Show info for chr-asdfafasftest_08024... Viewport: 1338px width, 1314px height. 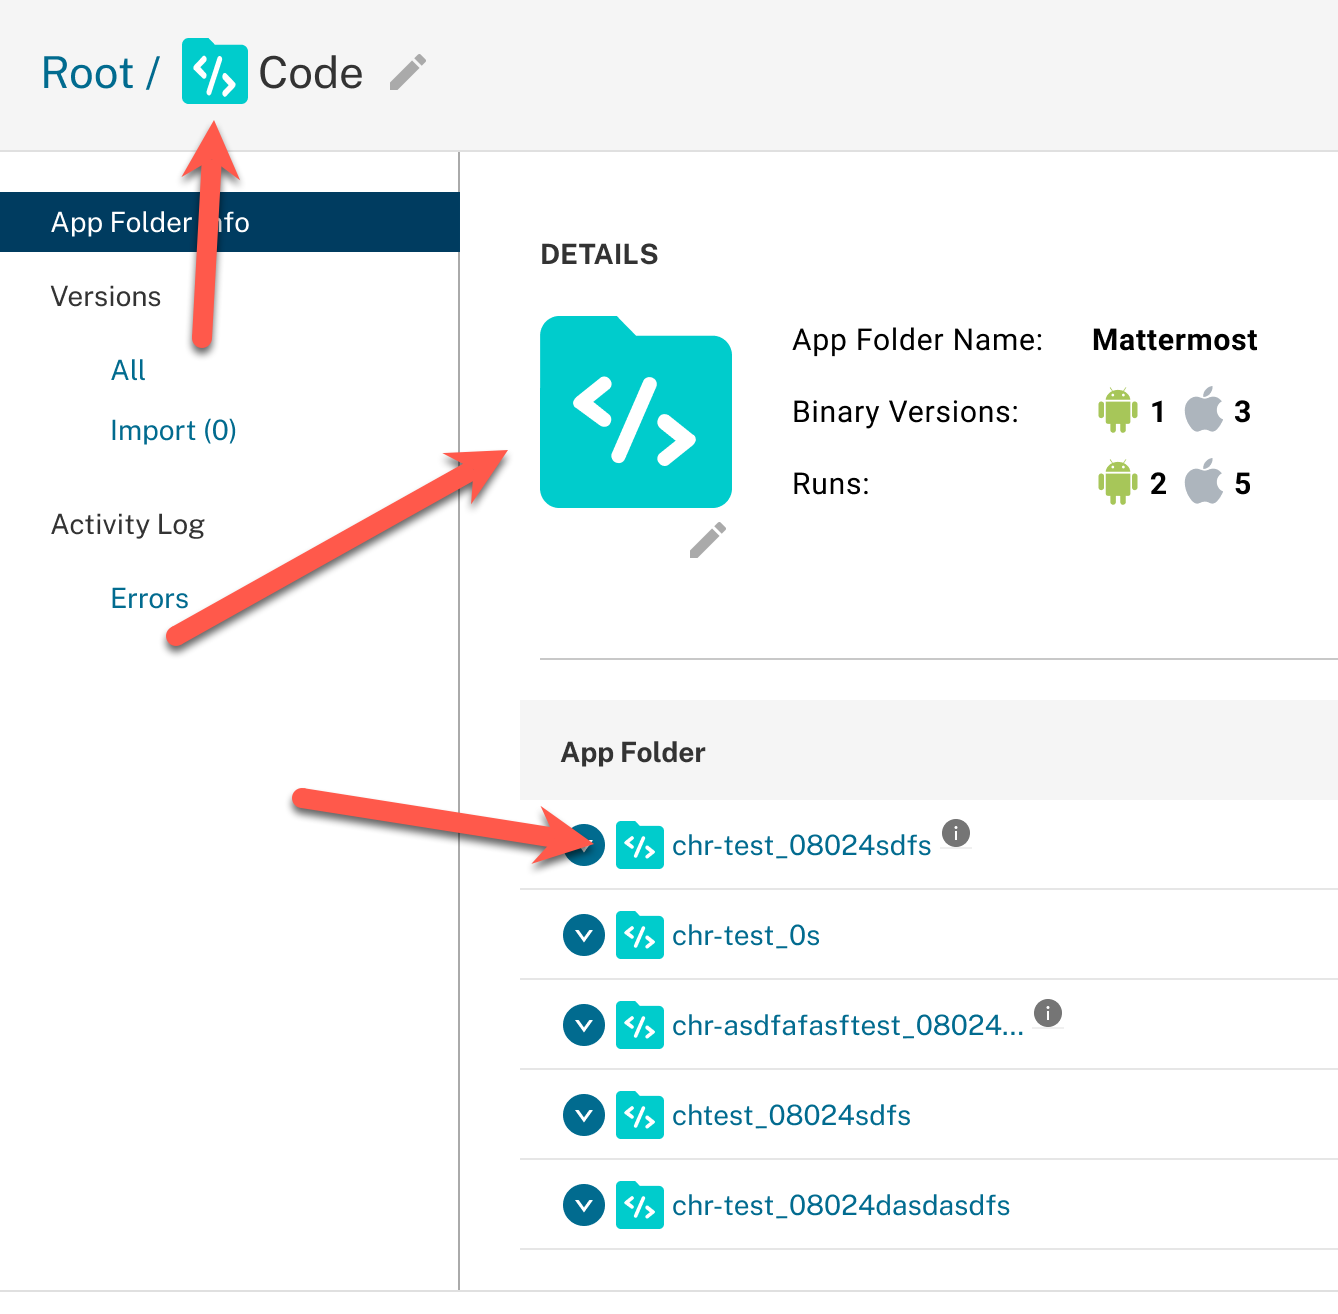tap(1047, 1012)
